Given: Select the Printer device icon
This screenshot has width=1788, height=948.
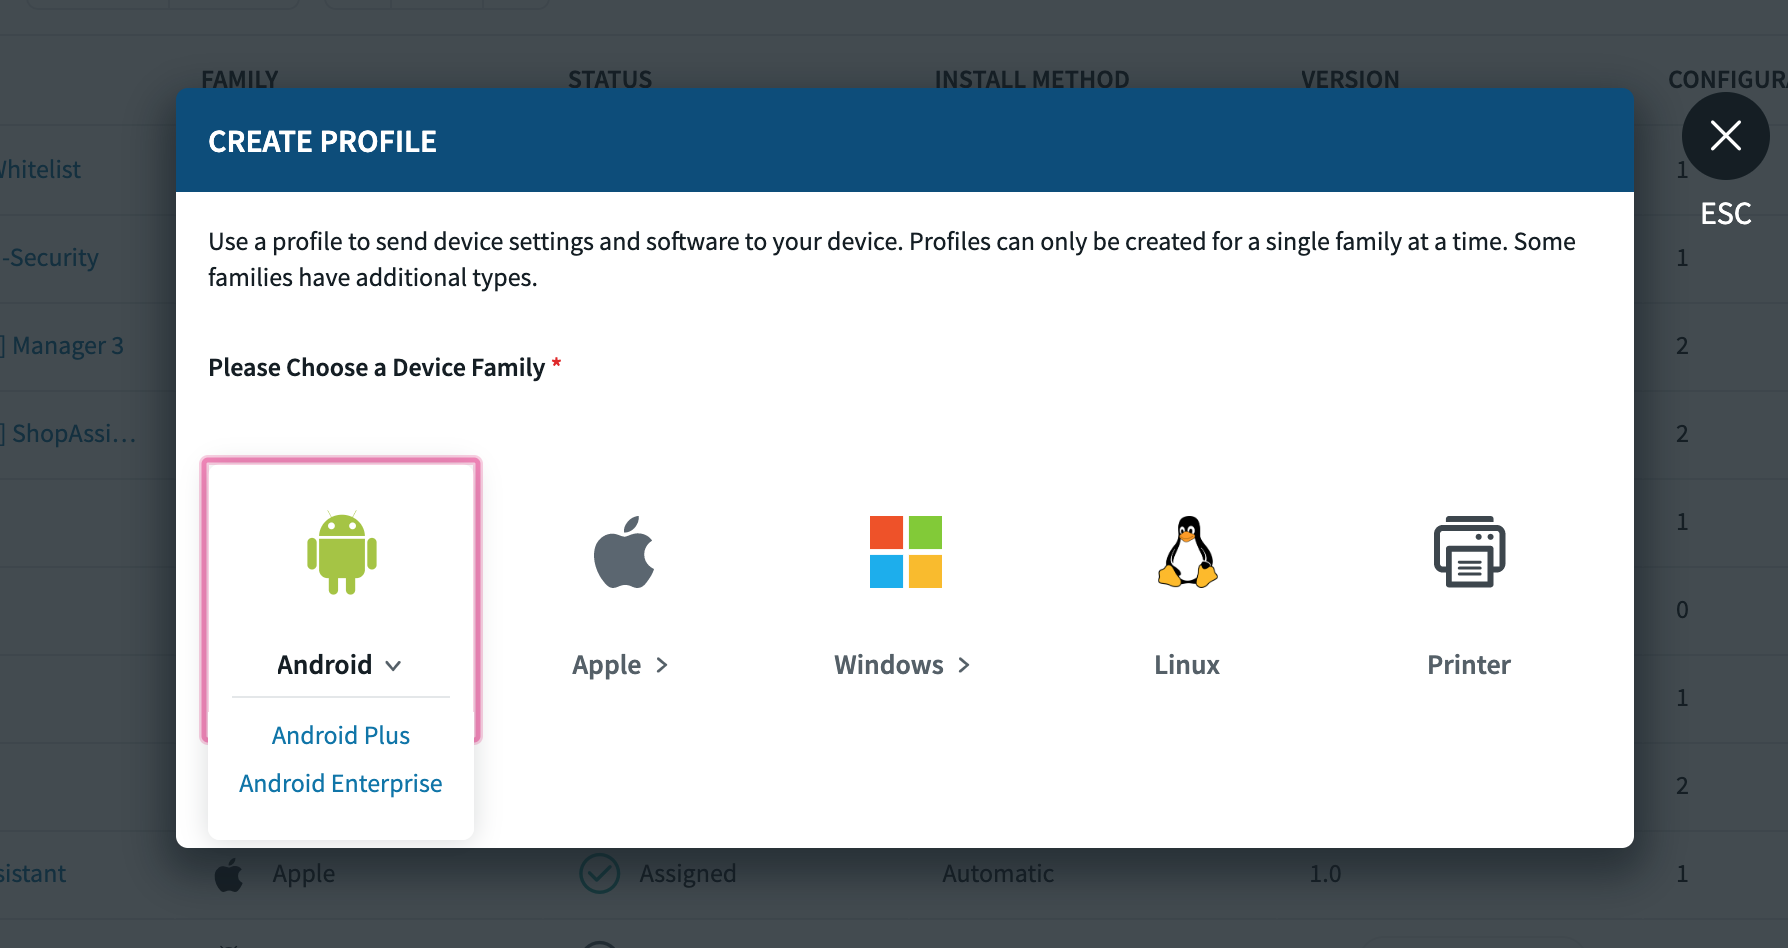Looking at the screenshot, I should [1469, 552].
